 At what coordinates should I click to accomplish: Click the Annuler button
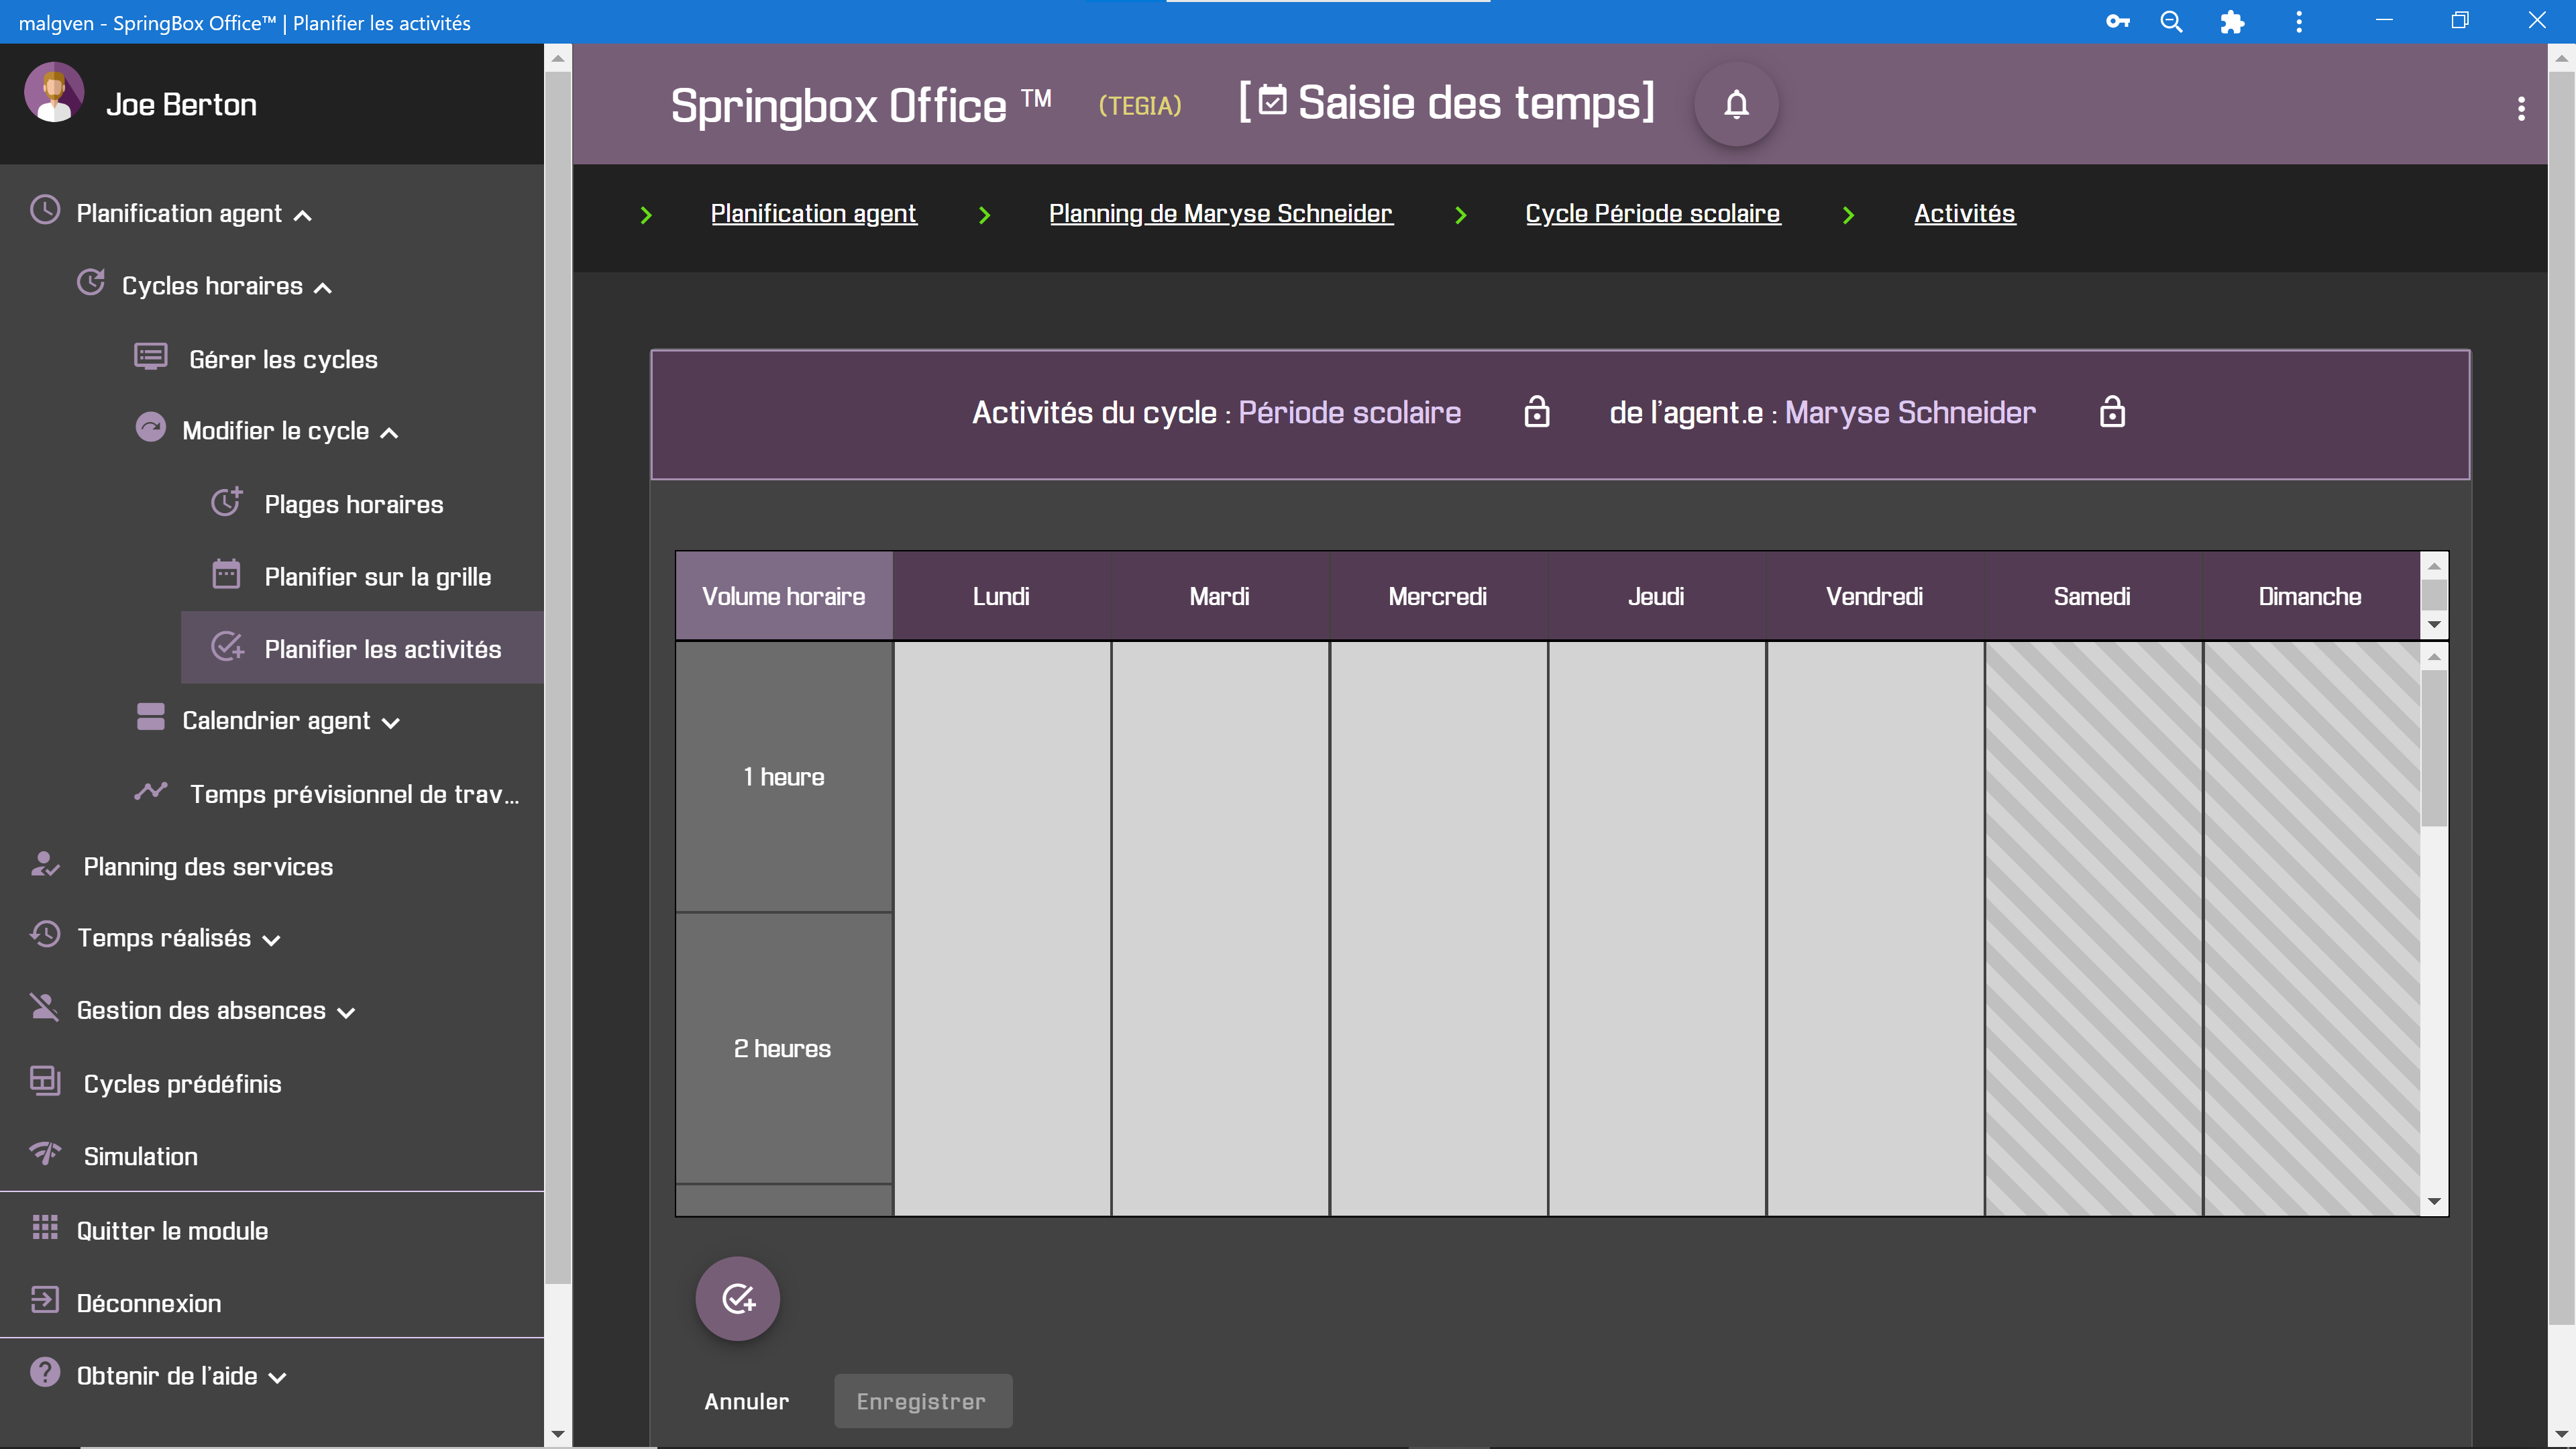pos(746,1401)
